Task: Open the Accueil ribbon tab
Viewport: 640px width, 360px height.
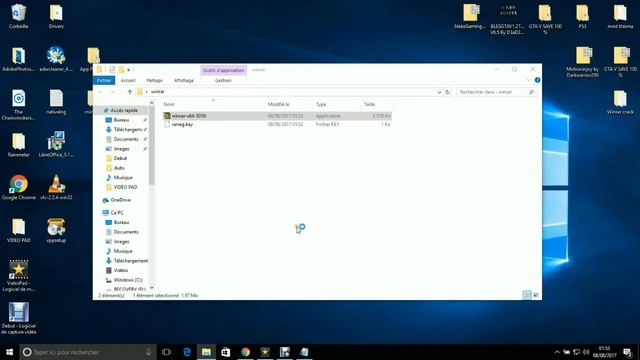Action: 128,80
